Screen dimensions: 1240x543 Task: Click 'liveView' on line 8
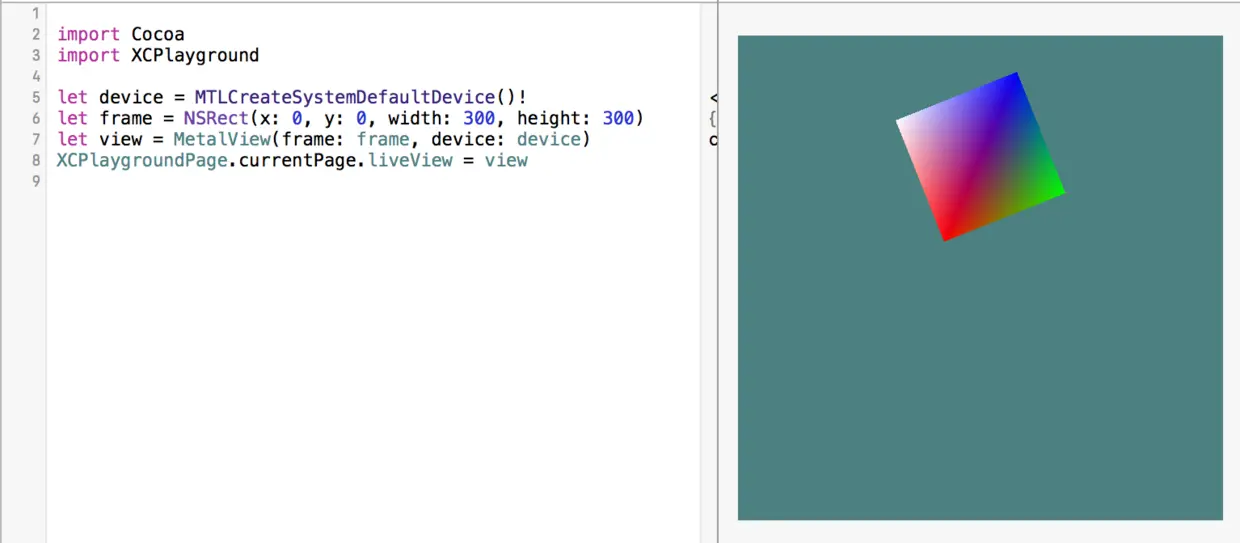(410, 160)
